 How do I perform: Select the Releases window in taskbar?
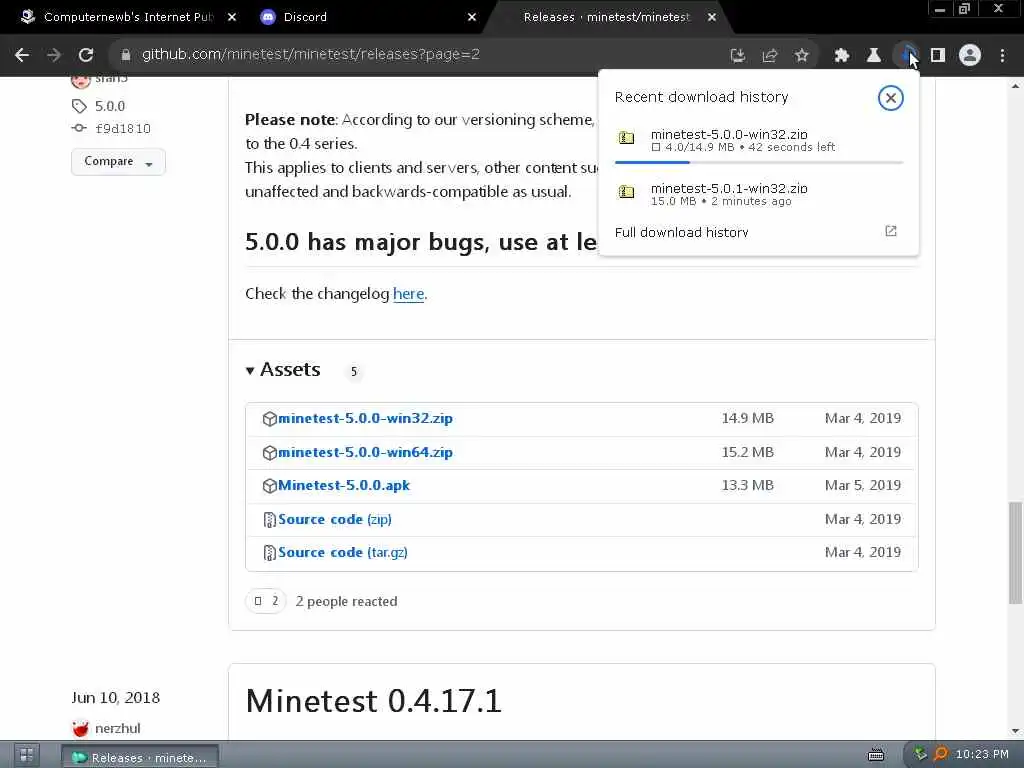pyautogui.click(x=140, y=758)
